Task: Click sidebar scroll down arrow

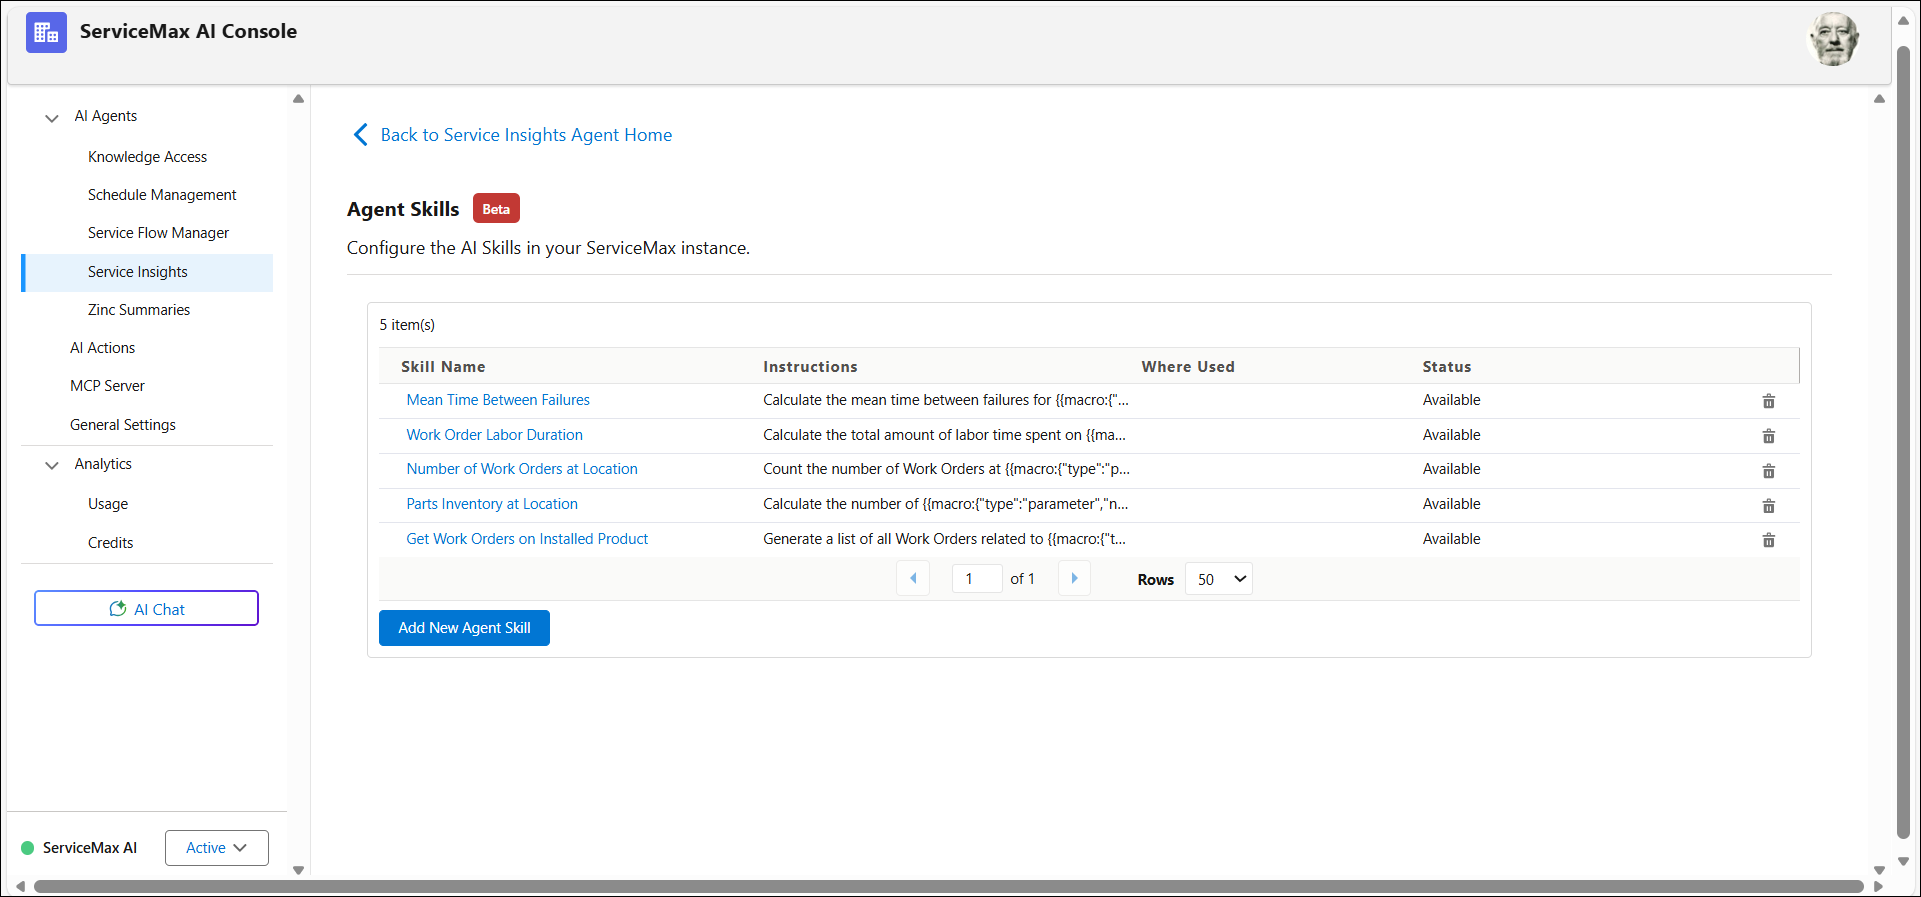Action: 298,870
